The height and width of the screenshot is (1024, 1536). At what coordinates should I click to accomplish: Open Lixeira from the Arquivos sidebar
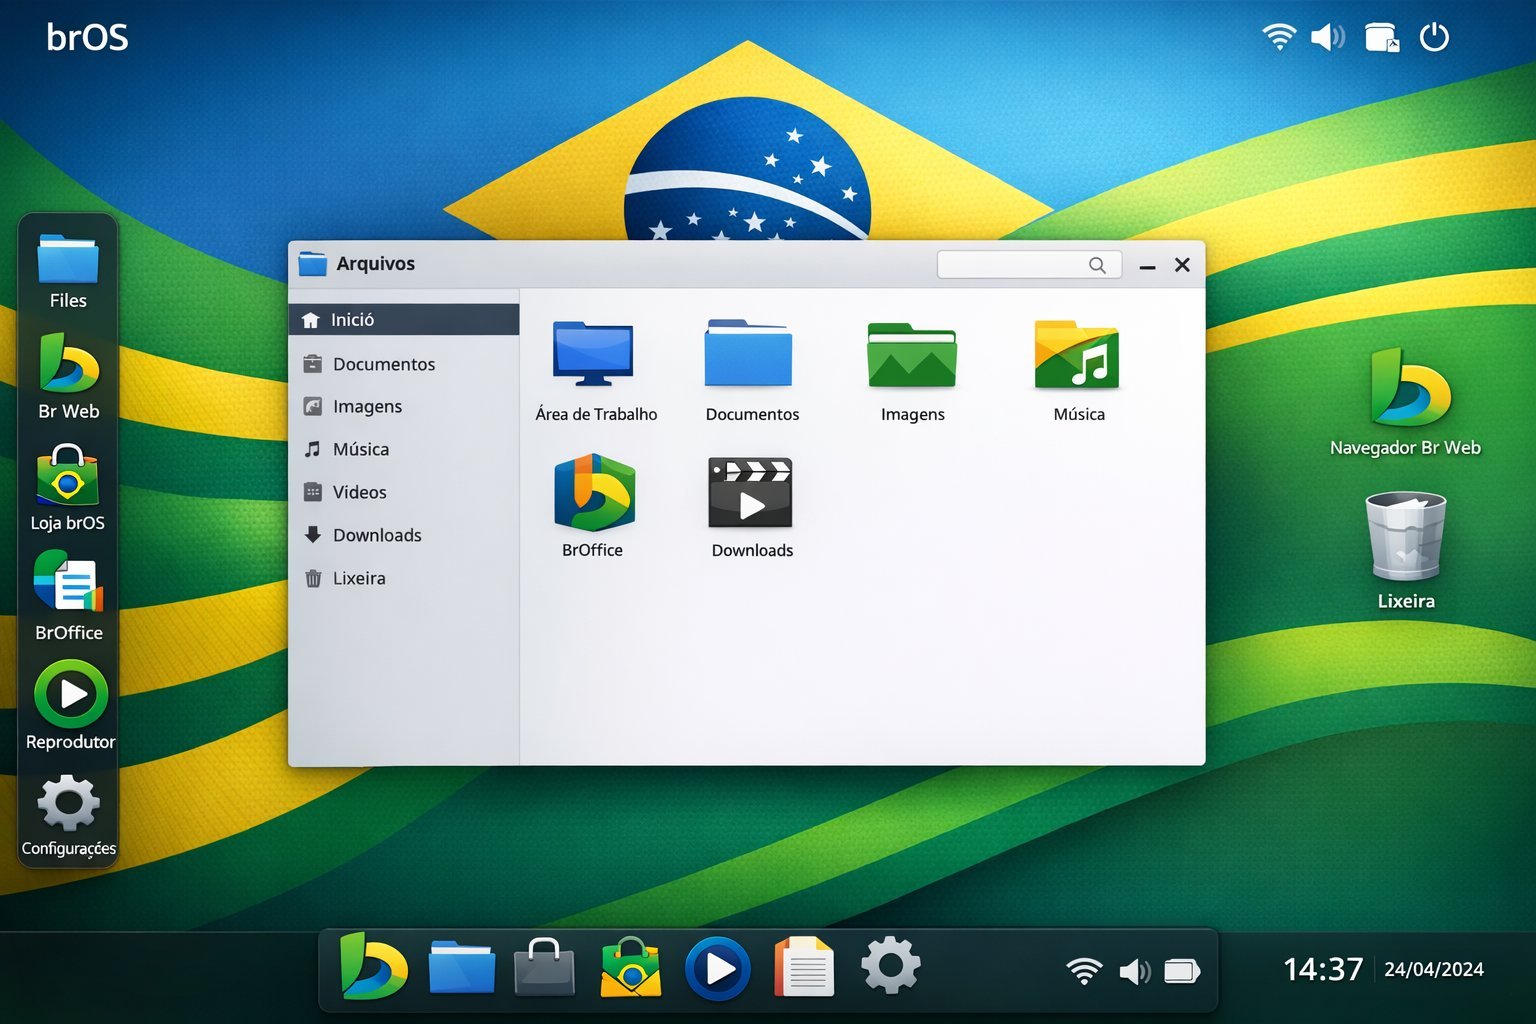tap(360, 578)
